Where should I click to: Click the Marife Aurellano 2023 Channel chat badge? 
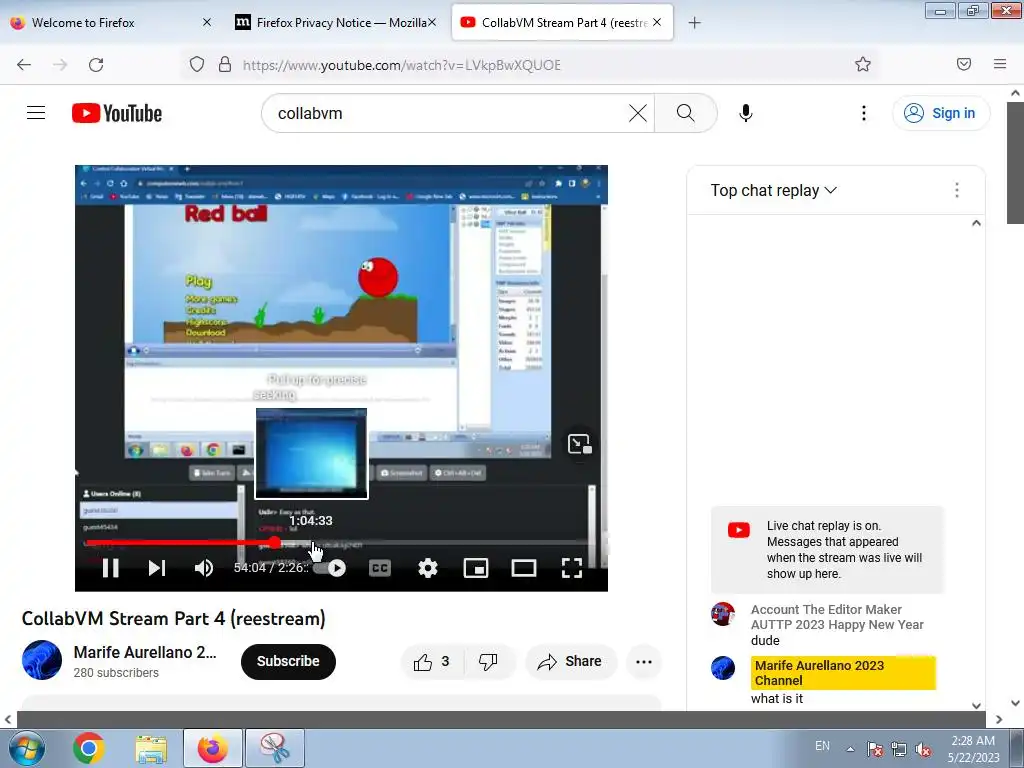(843, 673)
